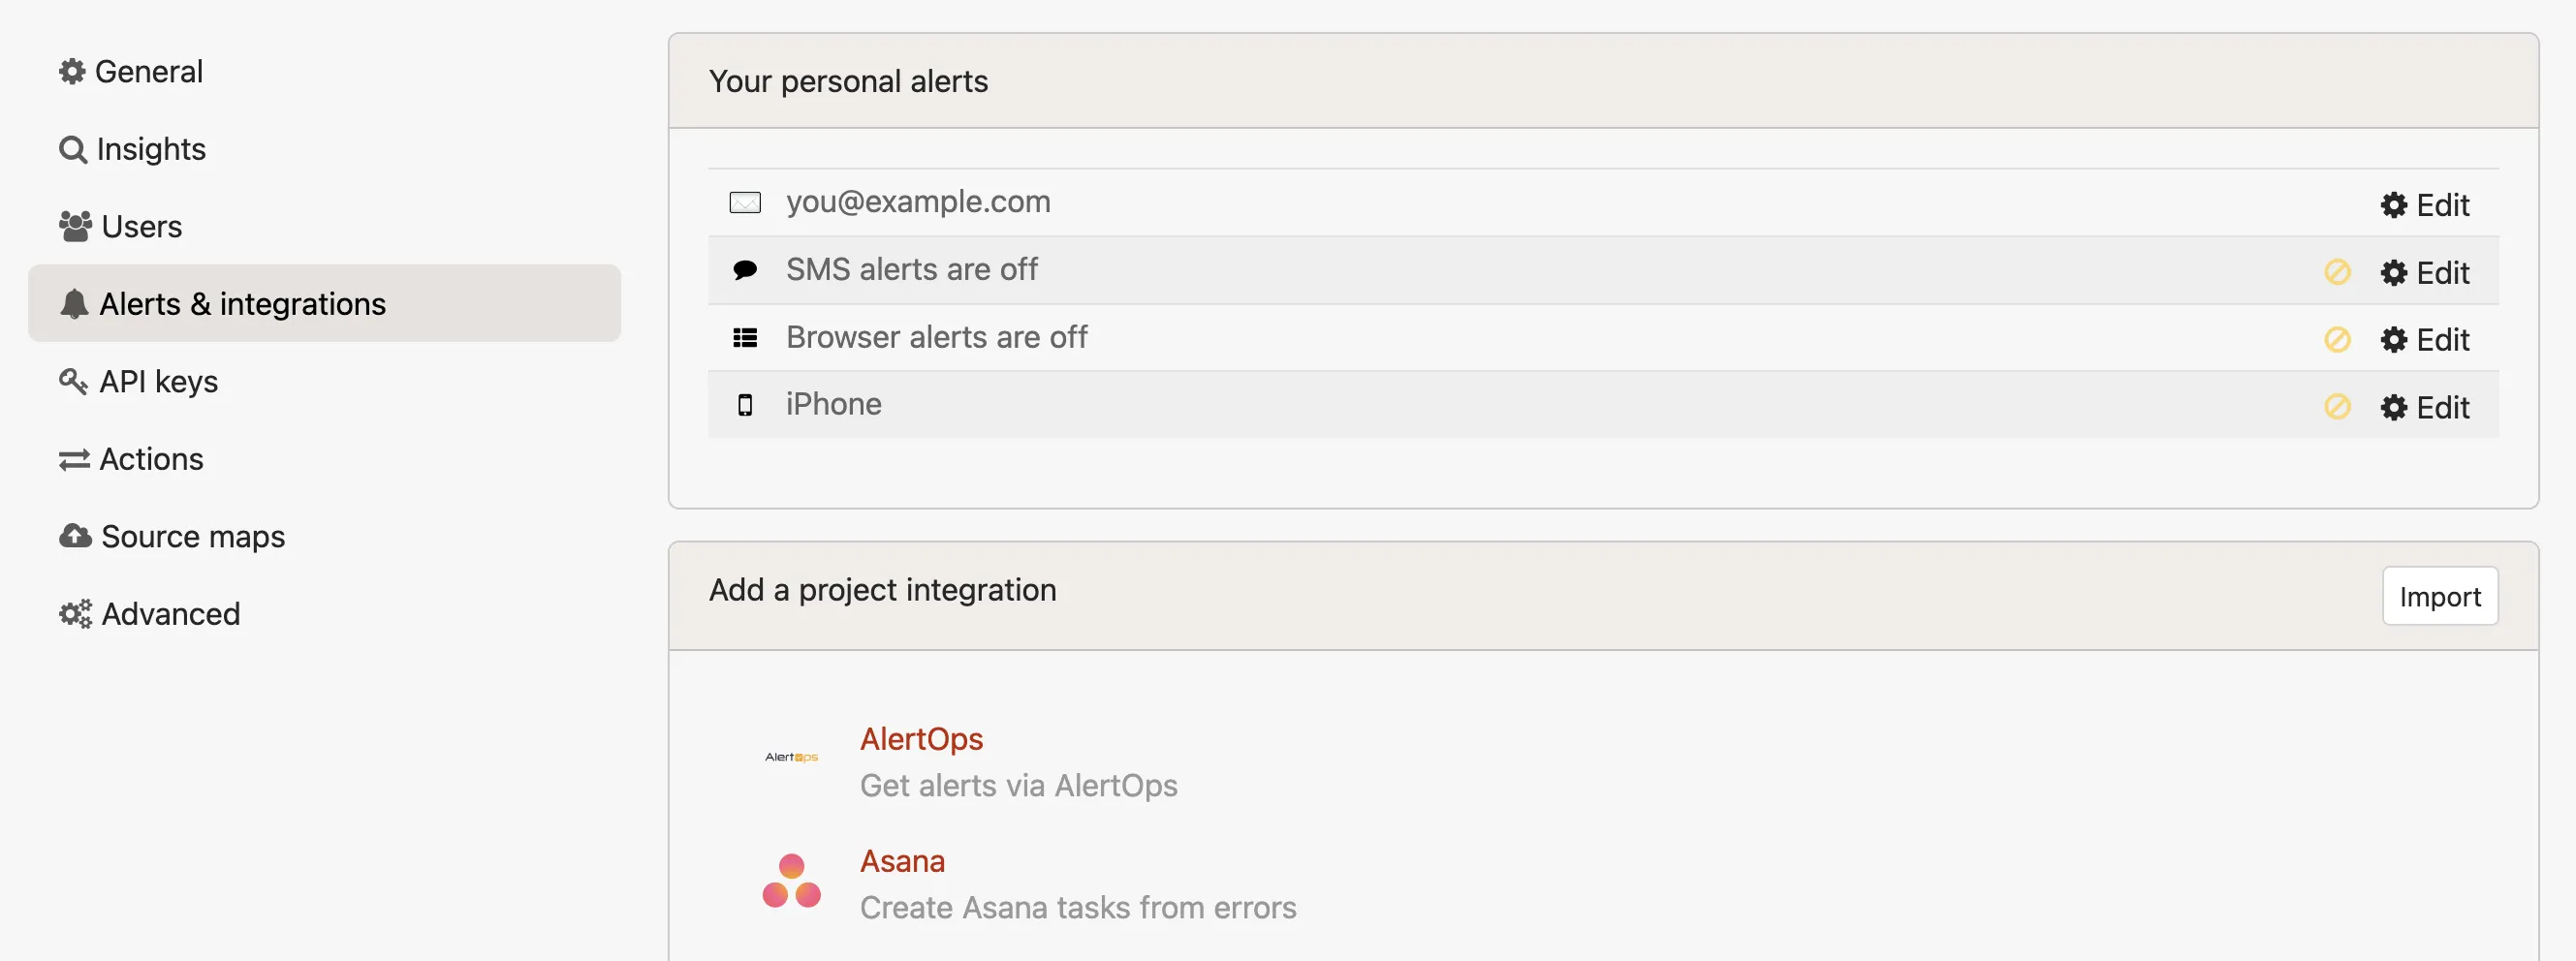Click the bell icon for Alerts & integrations
Viewport: 2576px width, 961px height.
[74, 304]
